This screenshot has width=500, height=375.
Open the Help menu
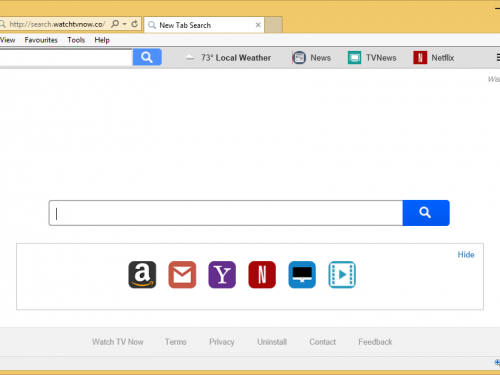102,40
